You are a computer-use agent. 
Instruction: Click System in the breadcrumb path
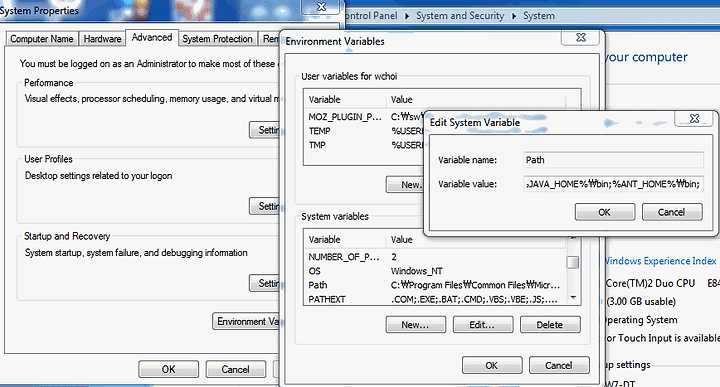pos(539,16)
